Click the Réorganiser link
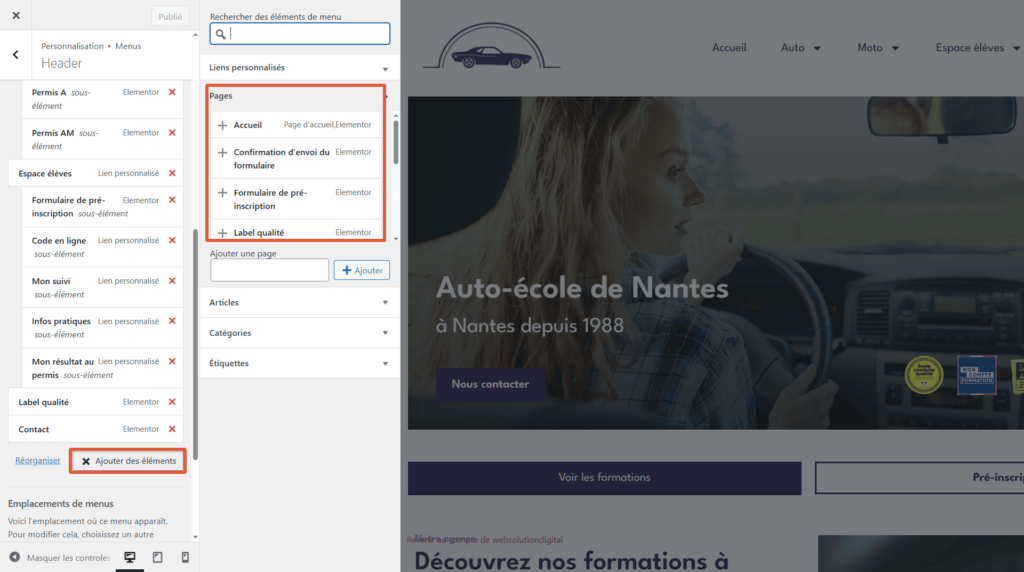This screenshot has height=572, width=1024. 38,461
